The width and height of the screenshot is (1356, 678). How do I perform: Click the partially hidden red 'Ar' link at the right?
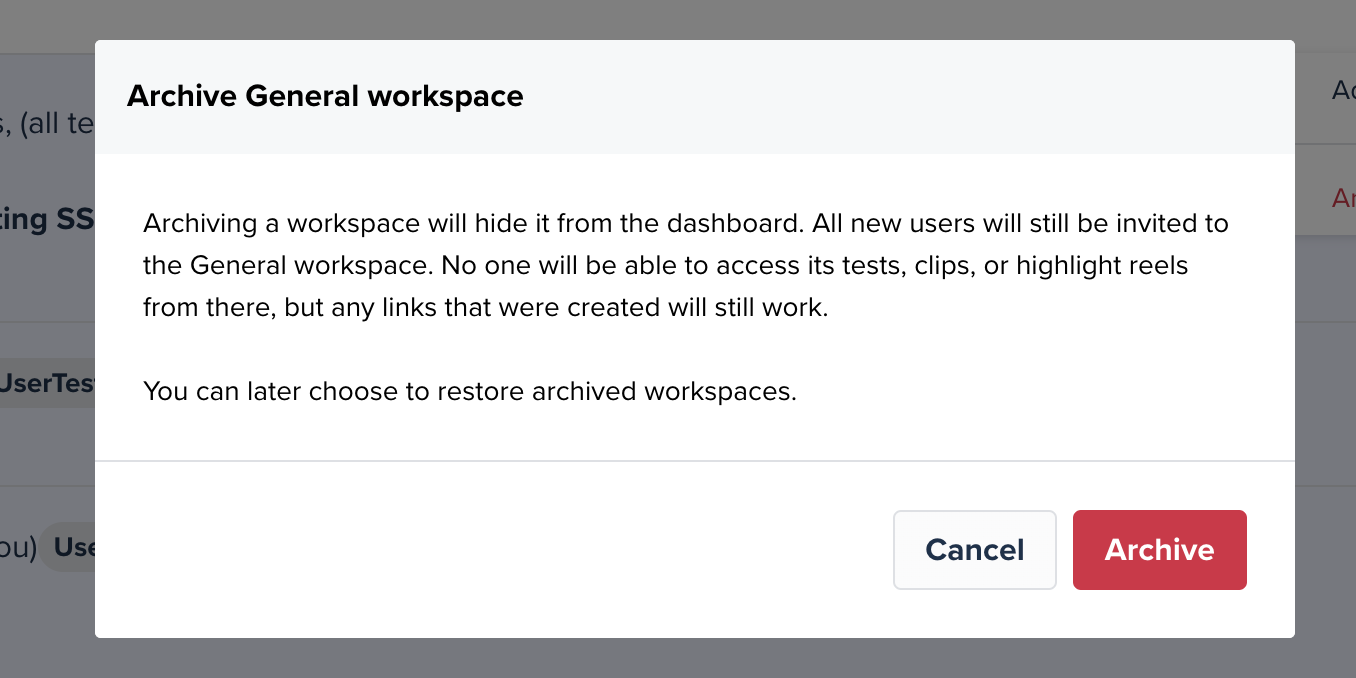(1343, 198)
